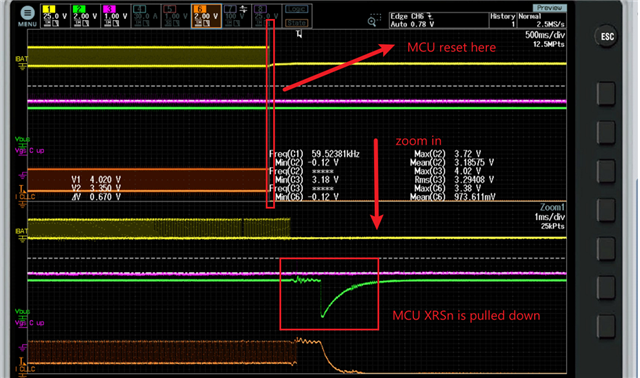Select the Logic input button
Image resolution: width=640 pixels, height=378 pixels.
tap(297, 9)
